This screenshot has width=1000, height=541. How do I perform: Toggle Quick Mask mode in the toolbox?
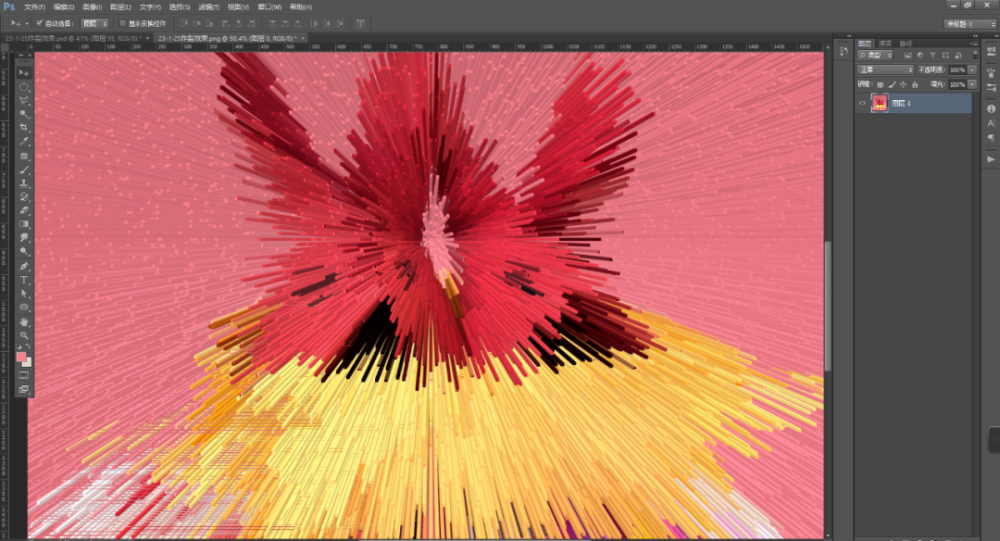24,375
